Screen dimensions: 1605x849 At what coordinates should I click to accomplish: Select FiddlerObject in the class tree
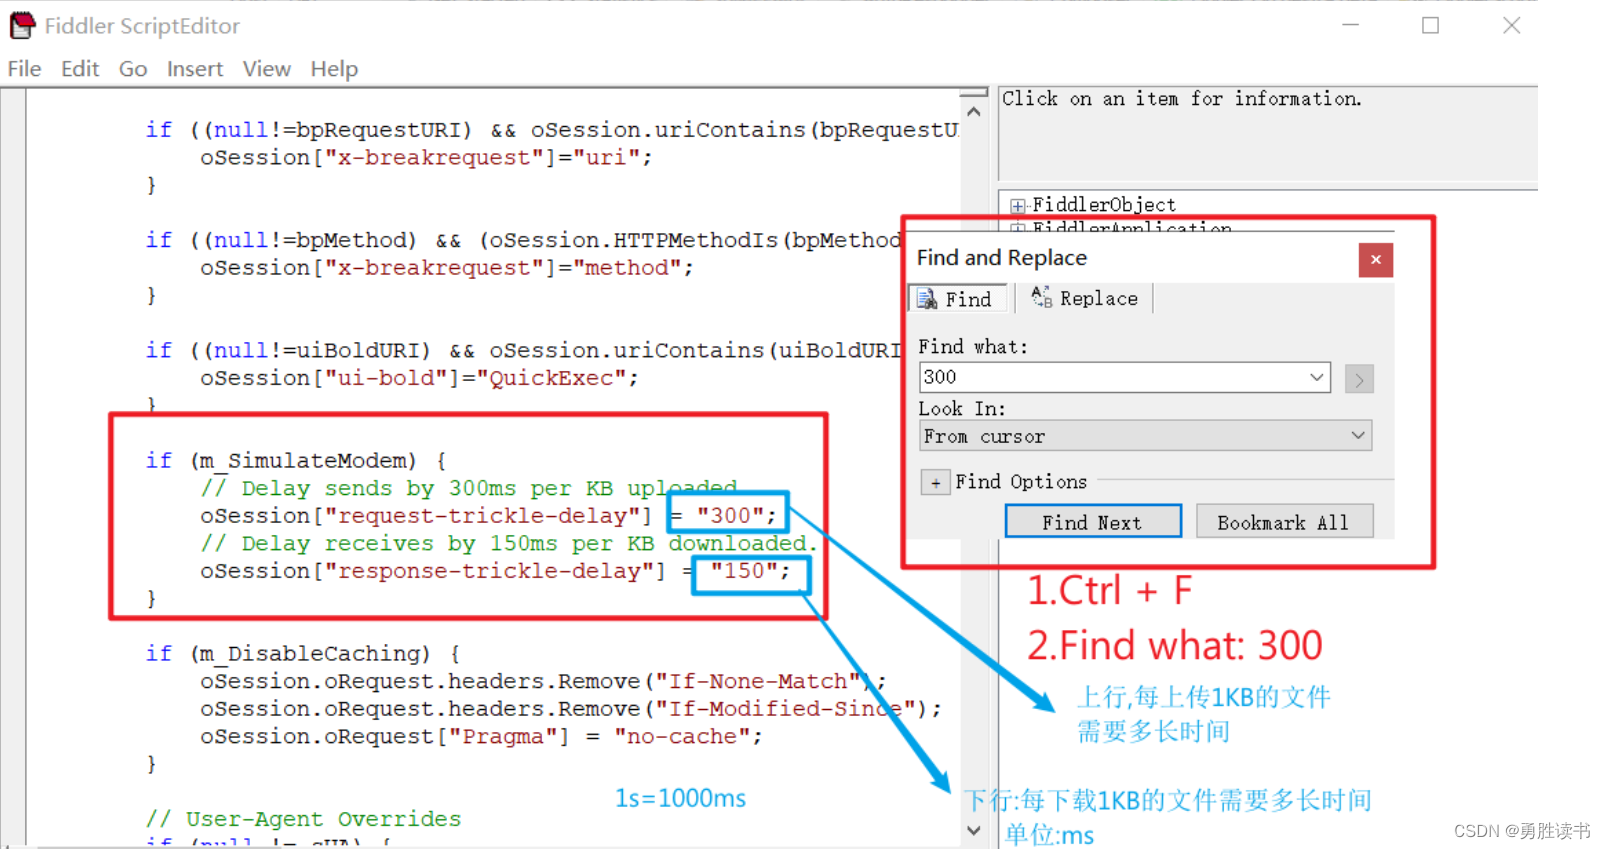[1104, 205]
